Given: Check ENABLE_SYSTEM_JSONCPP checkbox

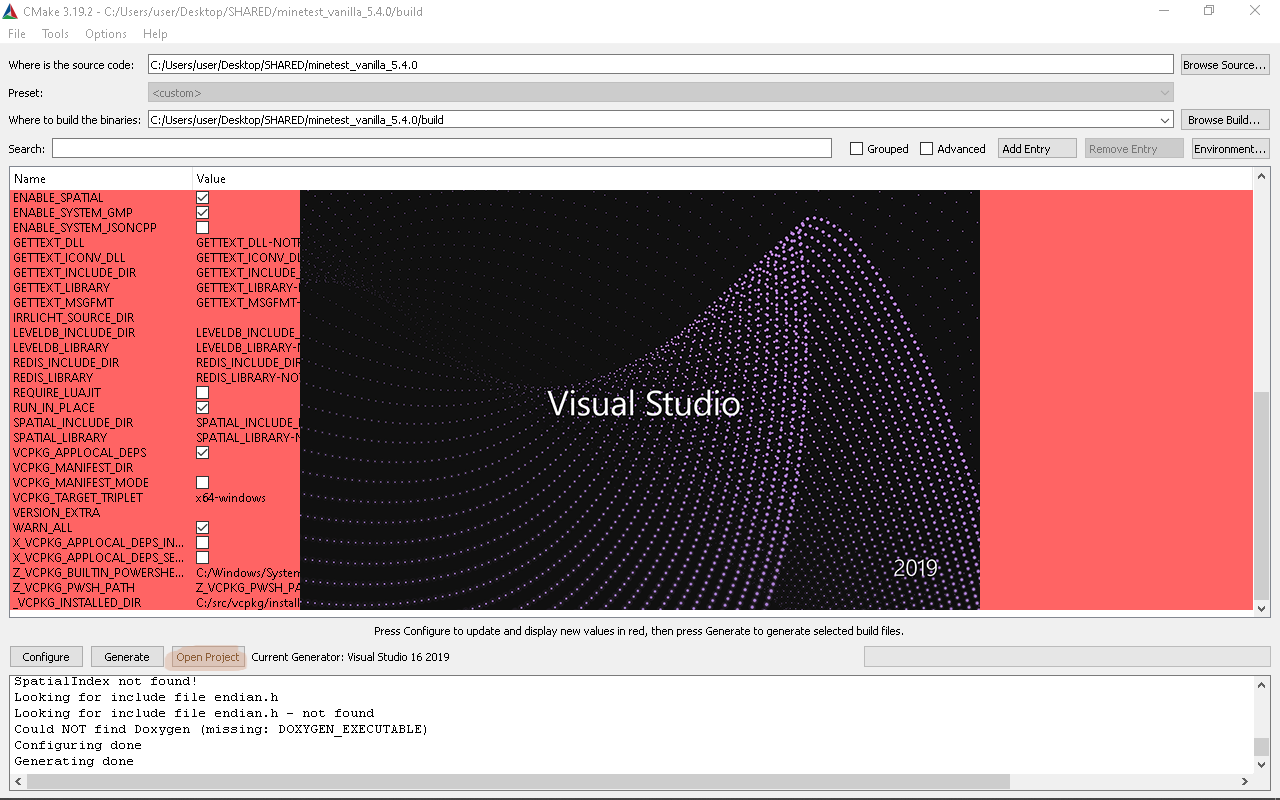Looking at the screenshot, I should 202,228.
